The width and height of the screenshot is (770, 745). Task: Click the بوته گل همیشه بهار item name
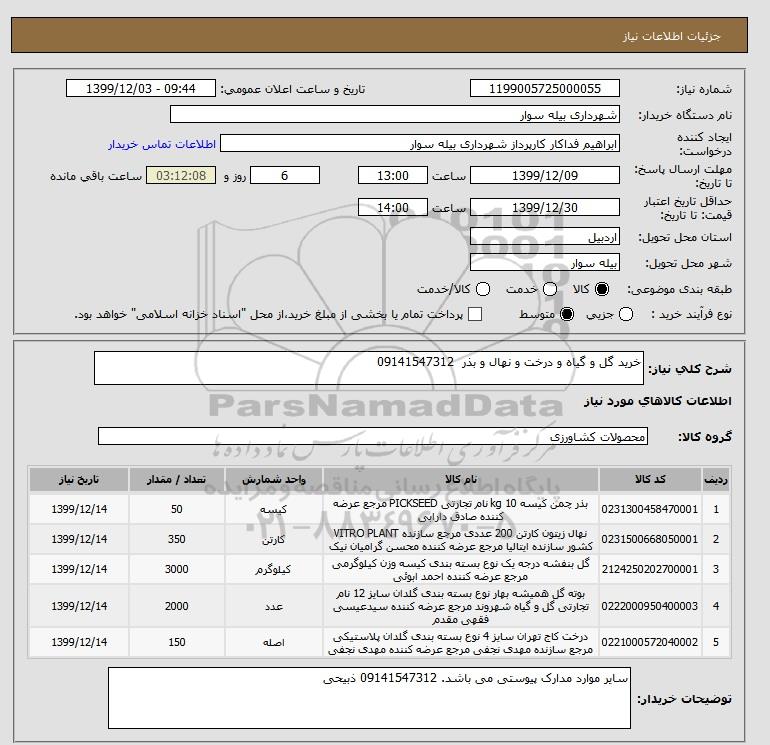click(x=461, y=607)
